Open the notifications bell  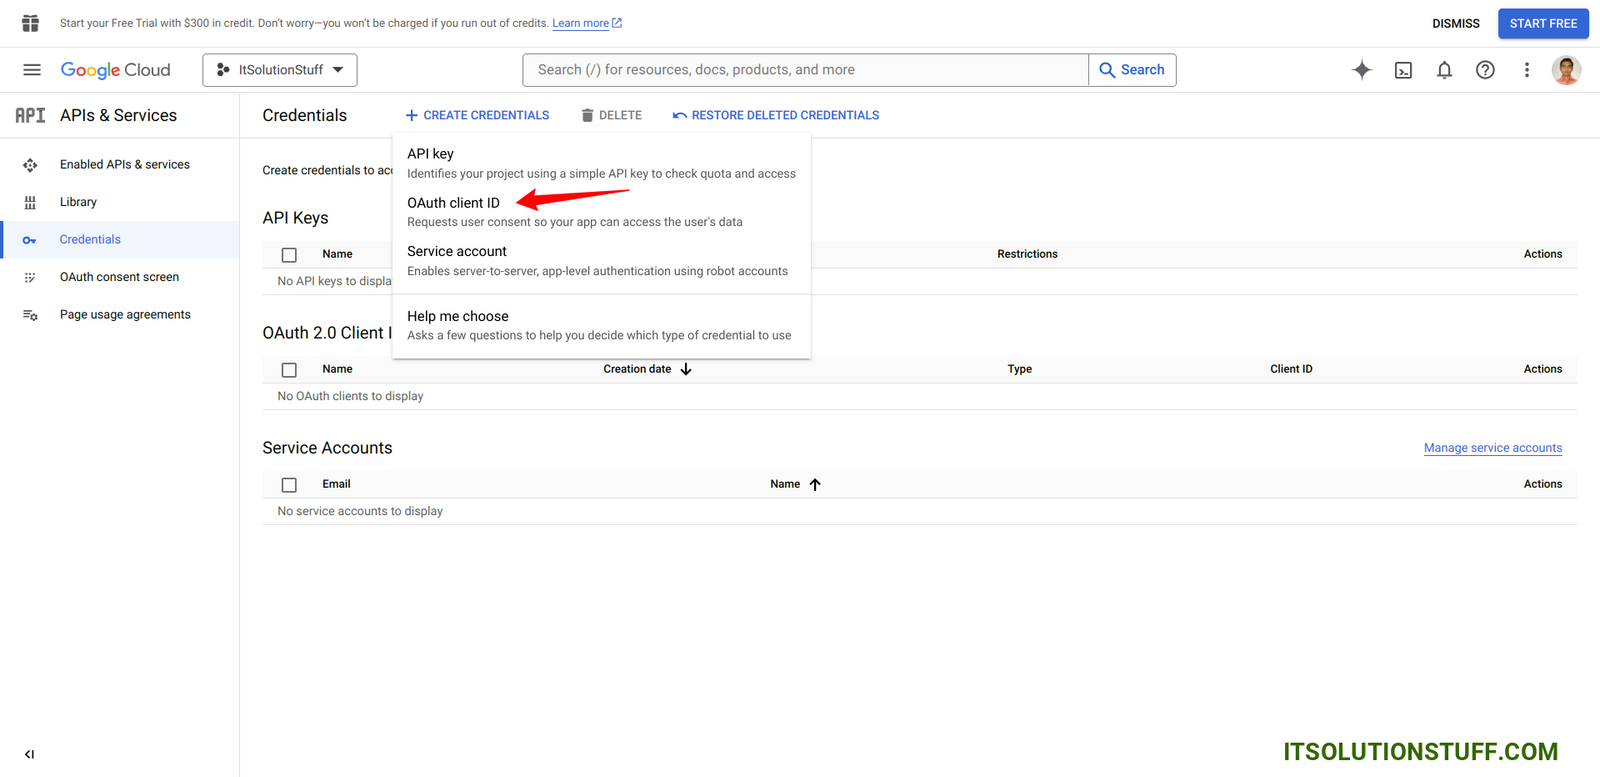(1444, 70)
